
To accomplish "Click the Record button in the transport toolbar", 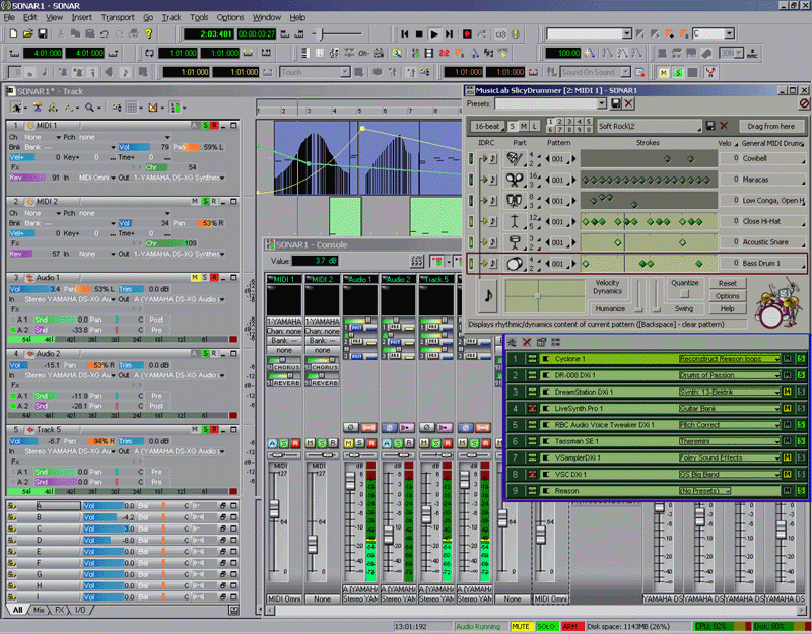I will pos(467,34).
